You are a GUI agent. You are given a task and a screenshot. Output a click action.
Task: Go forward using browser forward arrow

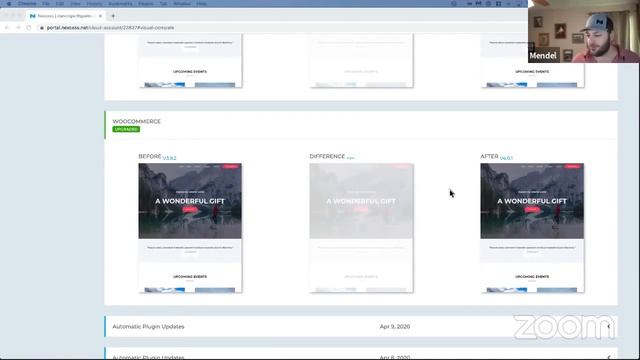[18, 28]
